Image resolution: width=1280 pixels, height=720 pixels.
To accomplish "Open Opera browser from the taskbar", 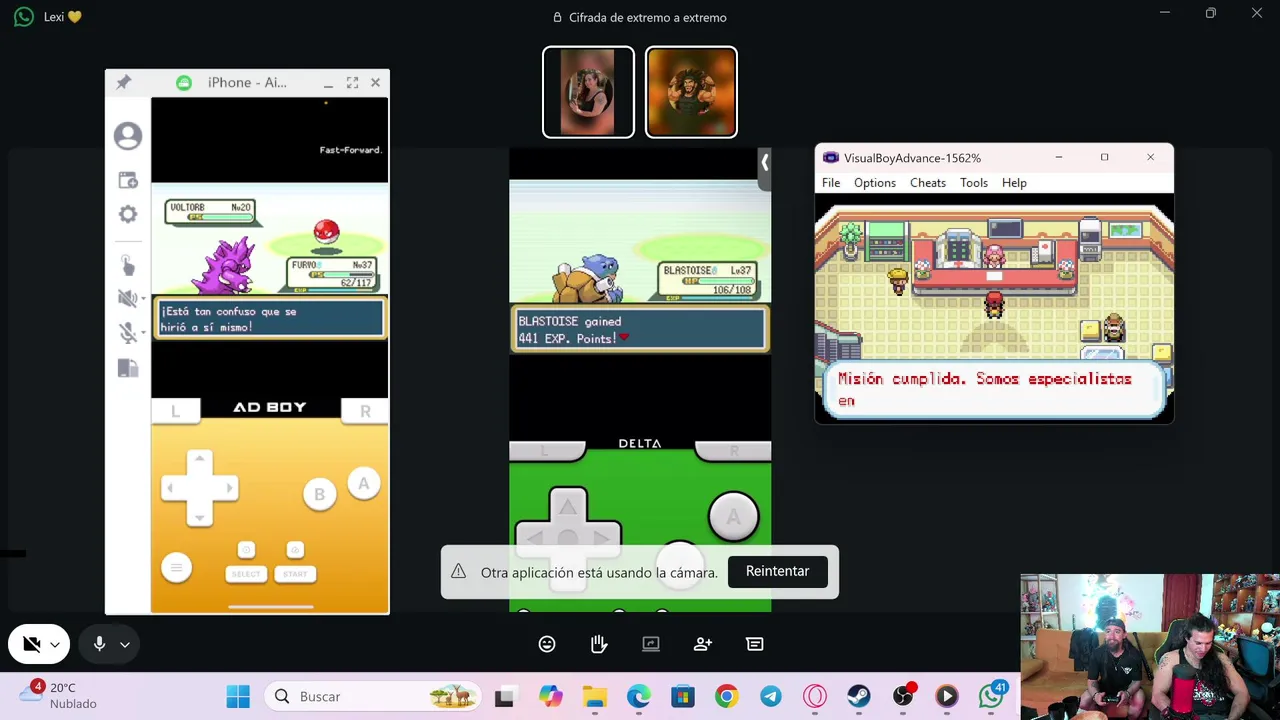I will click(815, 696).
